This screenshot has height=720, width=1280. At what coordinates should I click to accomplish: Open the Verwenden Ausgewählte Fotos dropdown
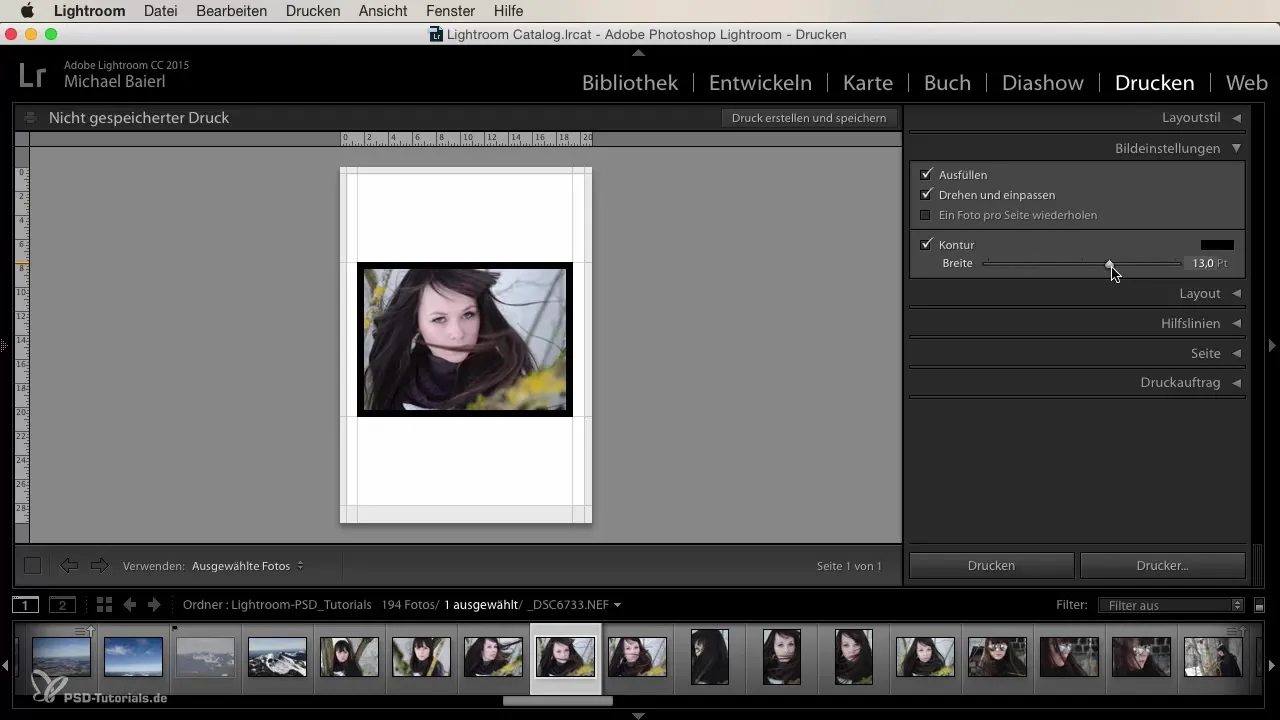(248, 566)
